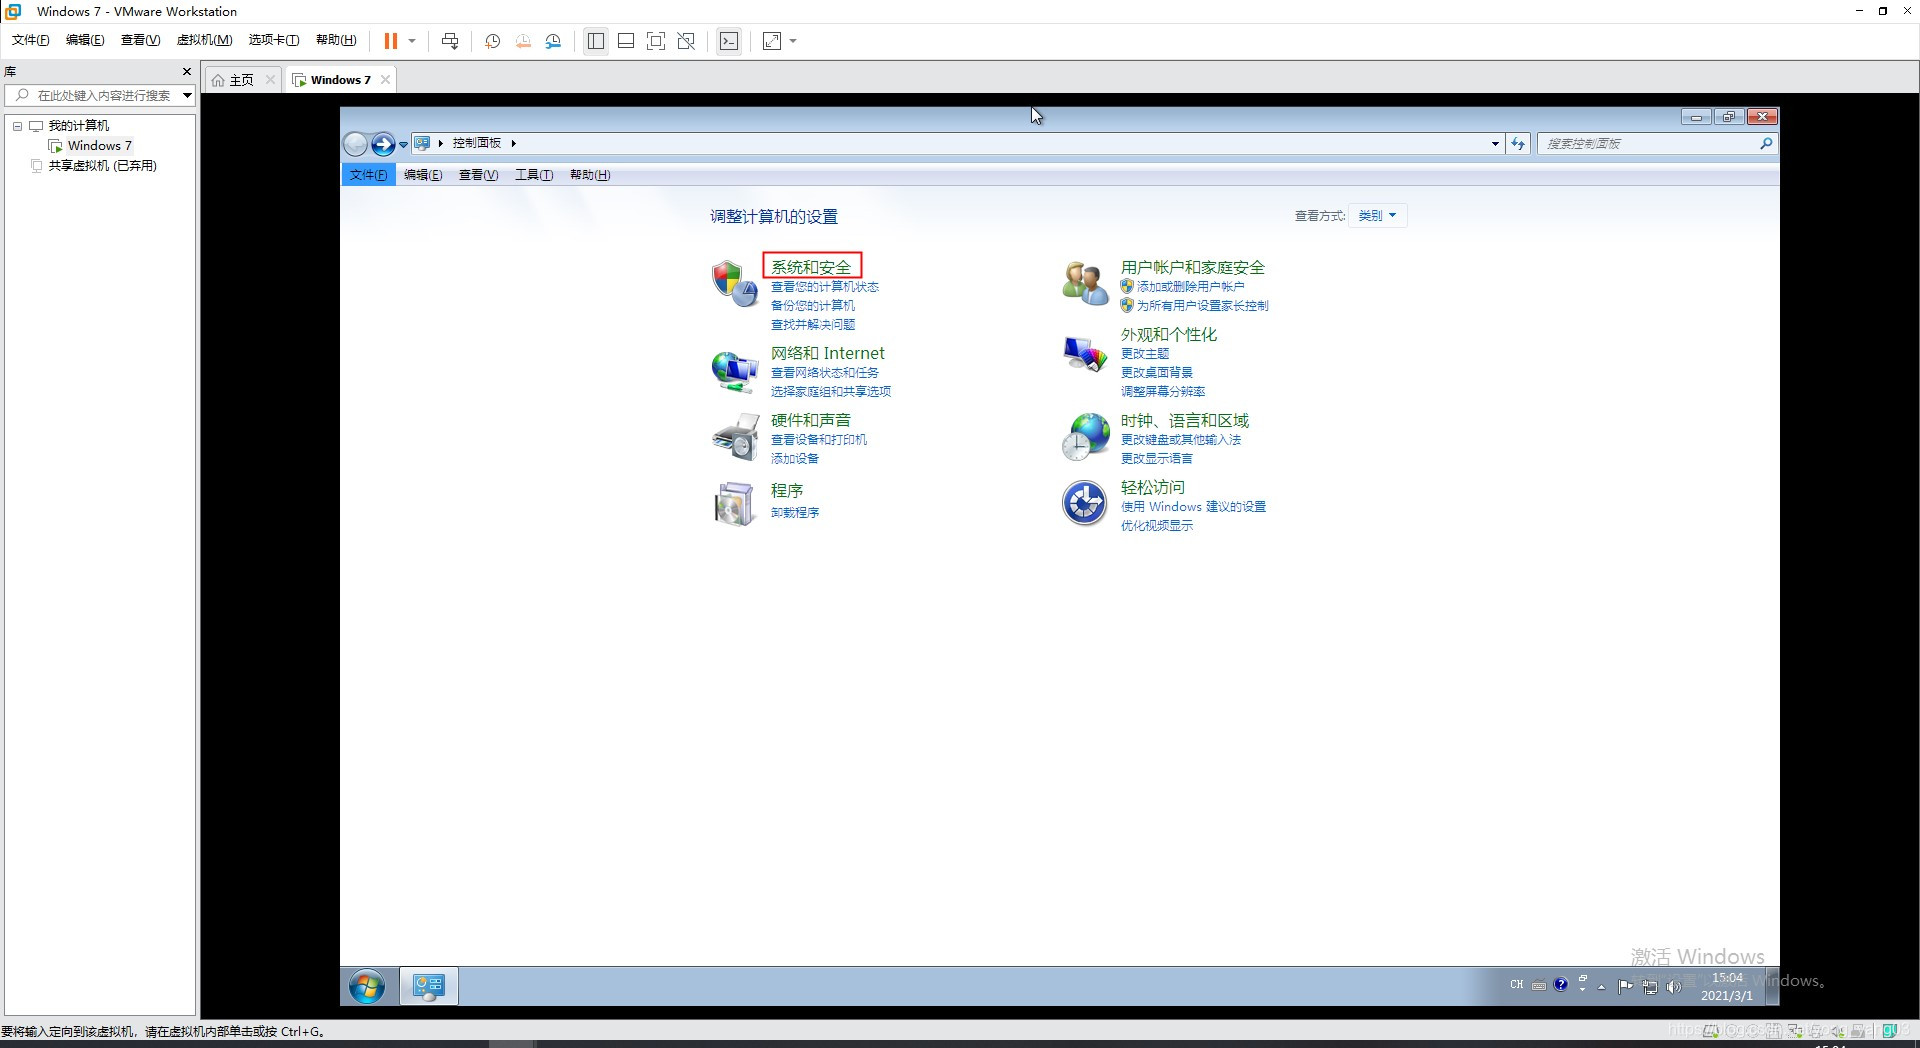The height and width of the screenshot is (1048, 1920).
Task: Click 控制面板 breadcrumb in address bar
Action: tap(476, 143)
